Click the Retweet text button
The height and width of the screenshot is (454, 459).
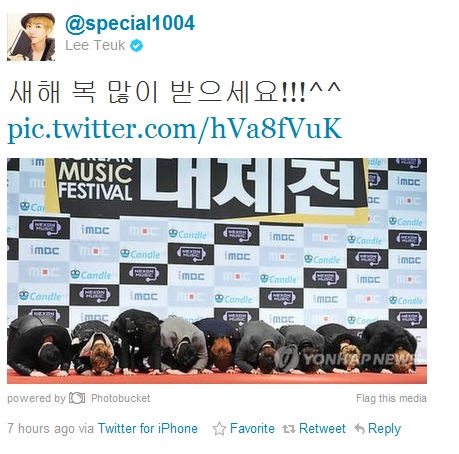322,428
